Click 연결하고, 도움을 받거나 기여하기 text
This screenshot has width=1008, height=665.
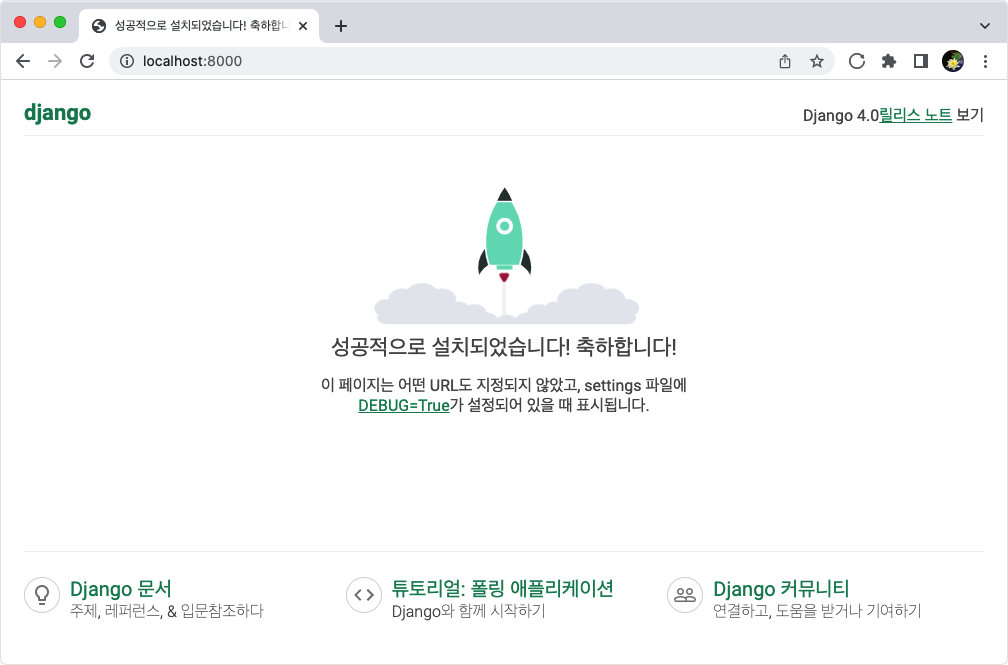tap(817, 611)
